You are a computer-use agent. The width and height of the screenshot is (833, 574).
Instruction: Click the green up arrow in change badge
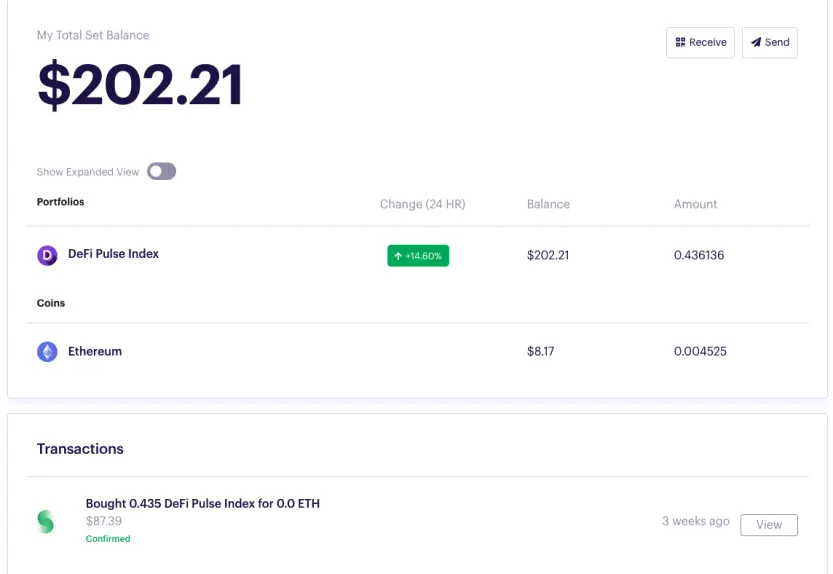[398, 256]
